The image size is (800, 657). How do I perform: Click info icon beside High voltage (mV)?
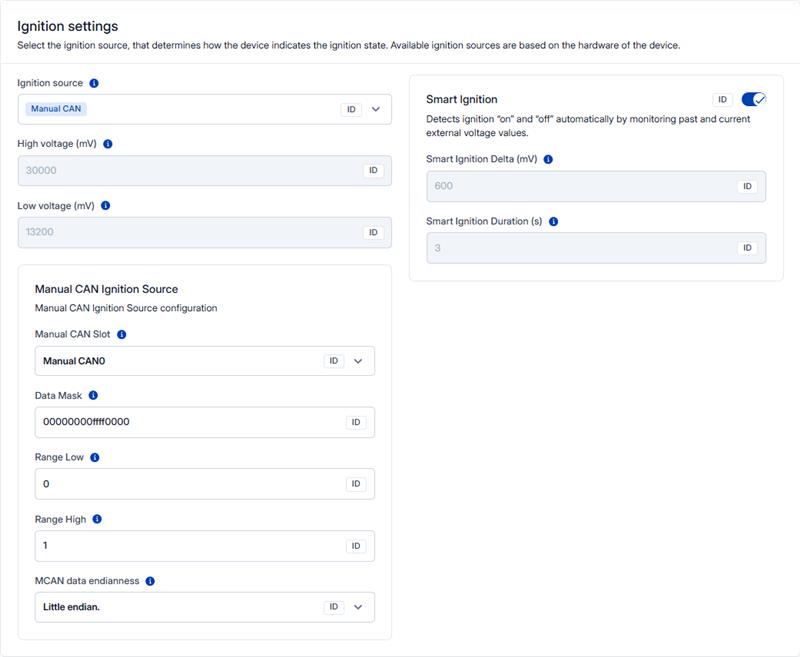point(108,144)
